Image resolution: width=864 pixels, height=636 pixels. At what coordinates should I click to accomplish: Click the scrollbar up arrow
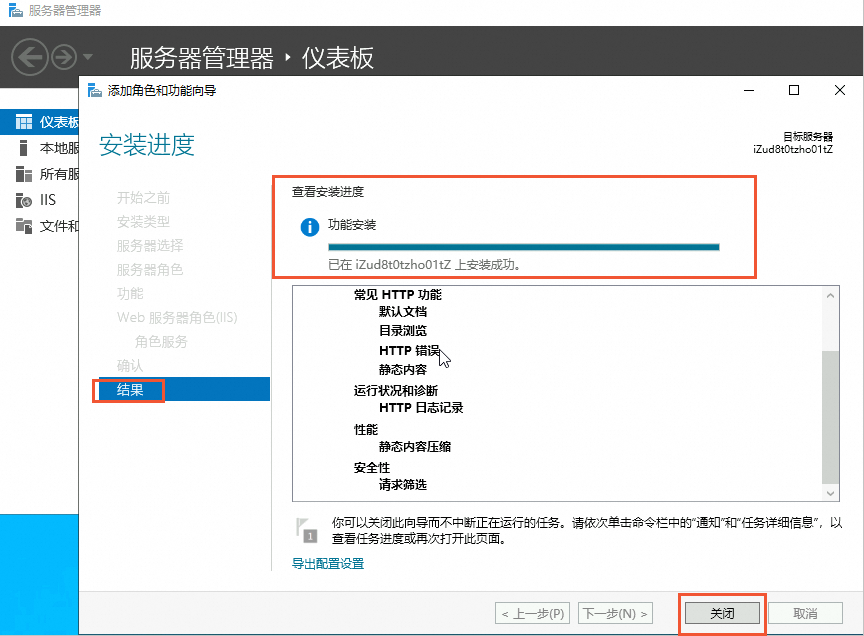click(829, 294)
